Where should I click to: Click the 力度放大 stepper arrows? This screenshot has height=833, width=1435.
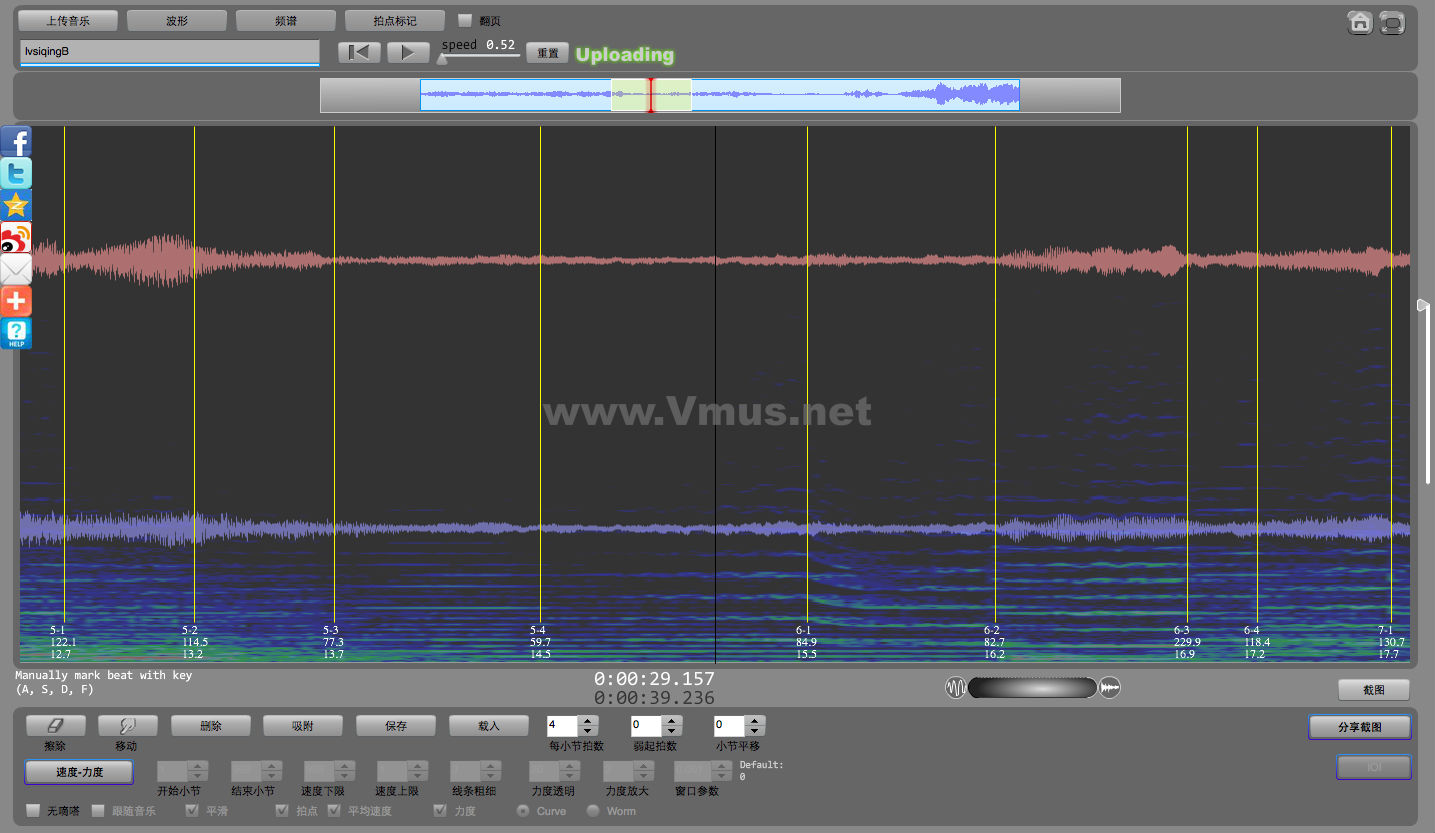point(645,771)
